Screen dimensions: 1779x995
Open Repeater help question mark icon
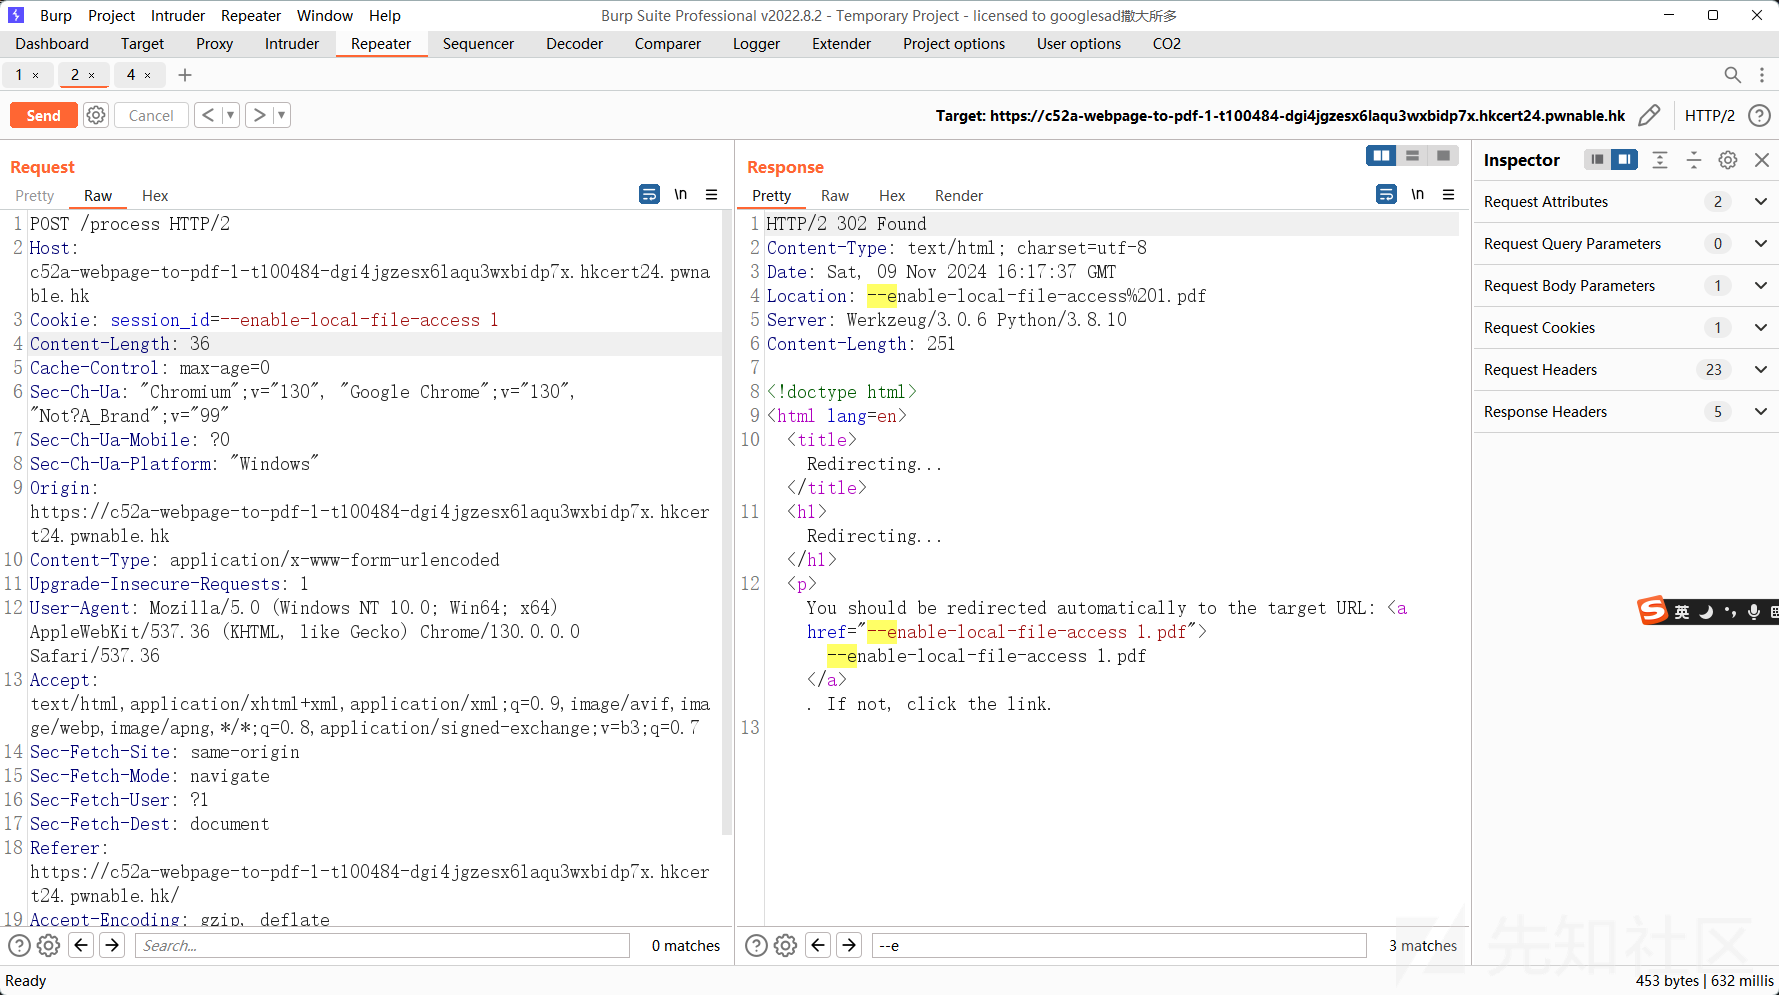(1759, 115)
